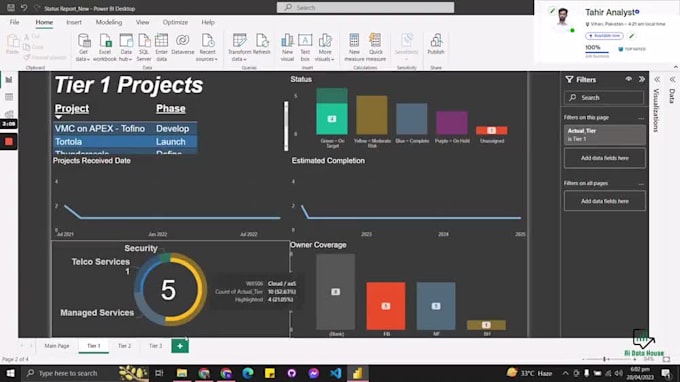The height and width of the screenshot is (382, 680).
Task: Open Microsoft Edge from taskbar
Action: [x=248, y=373]
